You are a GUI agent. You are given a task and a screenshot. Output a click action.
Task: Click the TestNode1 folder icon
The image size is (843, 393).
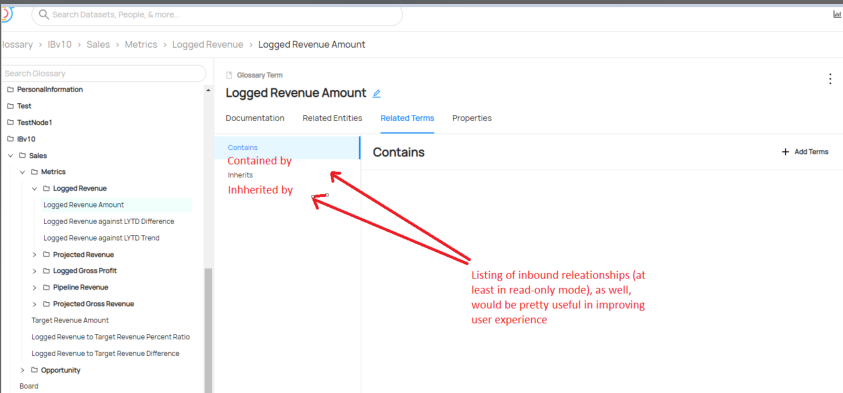(x=10, y=123)
